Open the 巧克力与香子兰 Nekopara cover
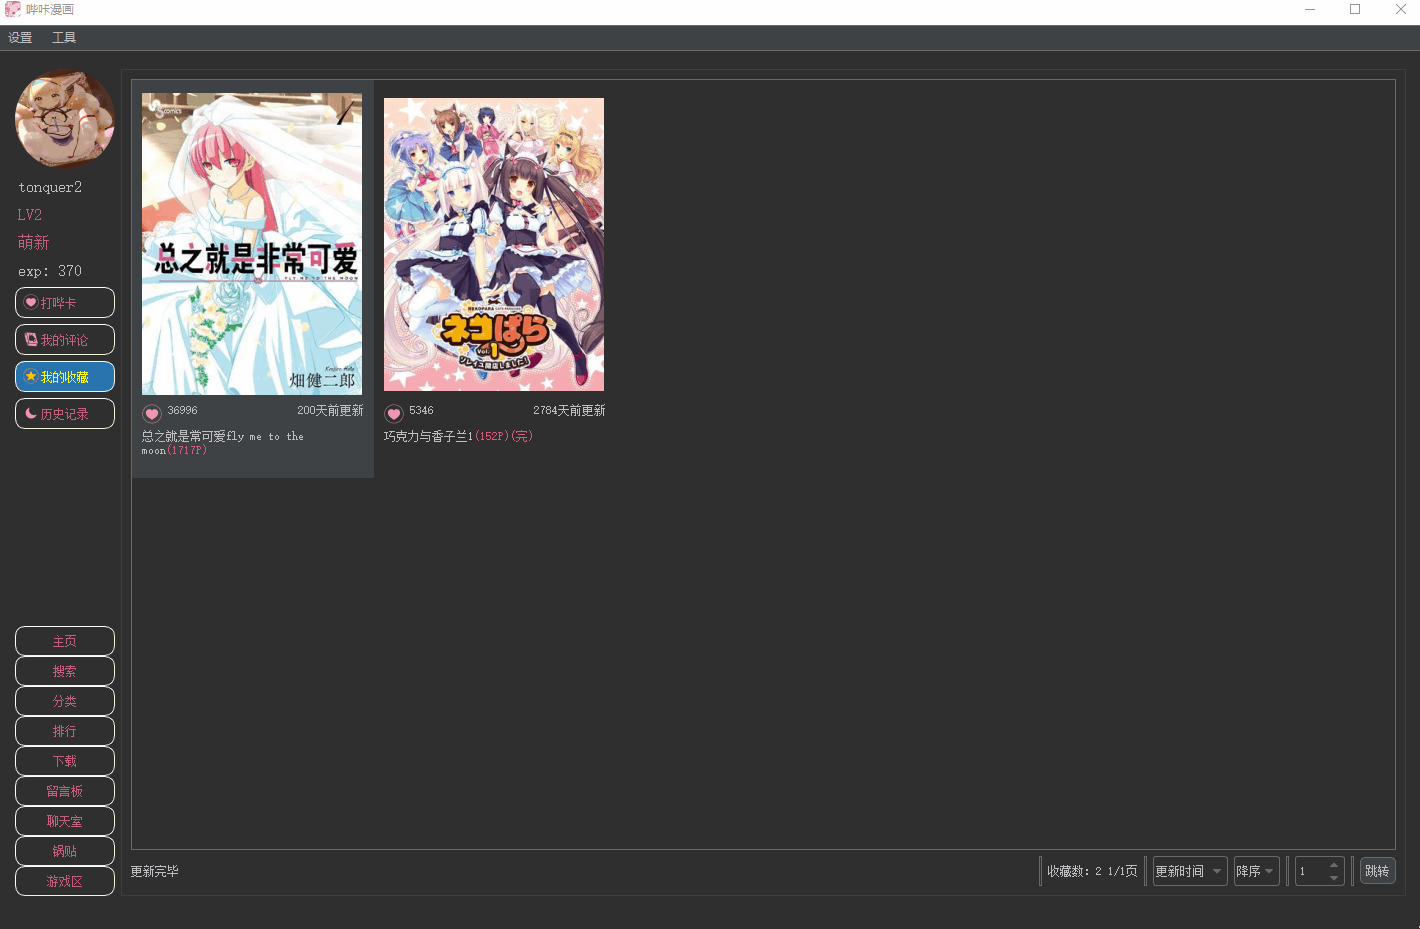The width and height of the screenshot is (1420, 929). point(494,244)
